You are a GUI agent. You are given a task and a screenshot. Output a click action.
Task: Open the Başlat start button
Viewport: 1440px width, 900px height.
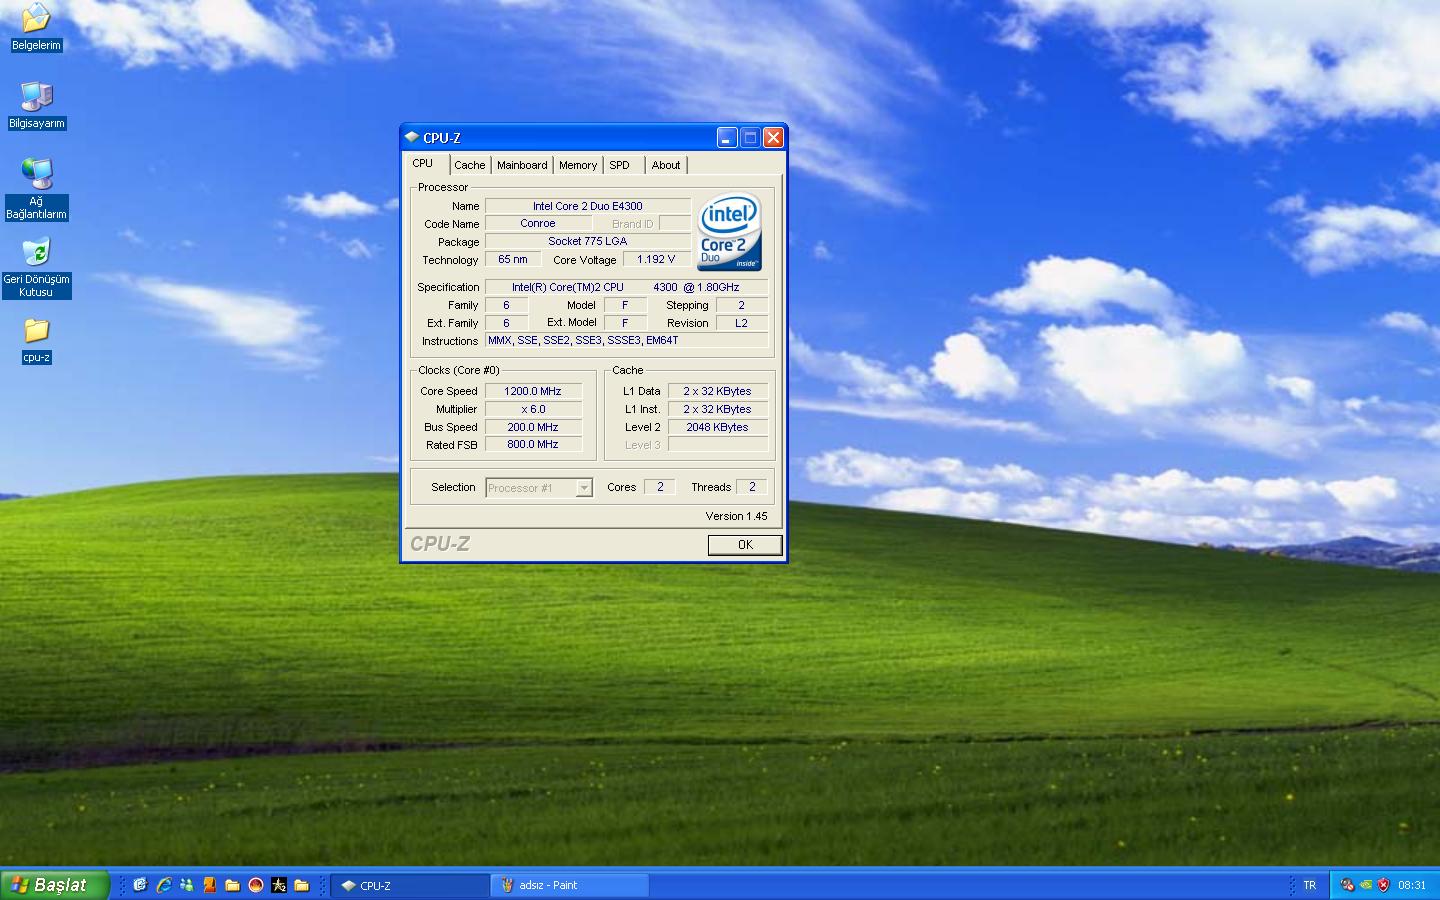53,885
